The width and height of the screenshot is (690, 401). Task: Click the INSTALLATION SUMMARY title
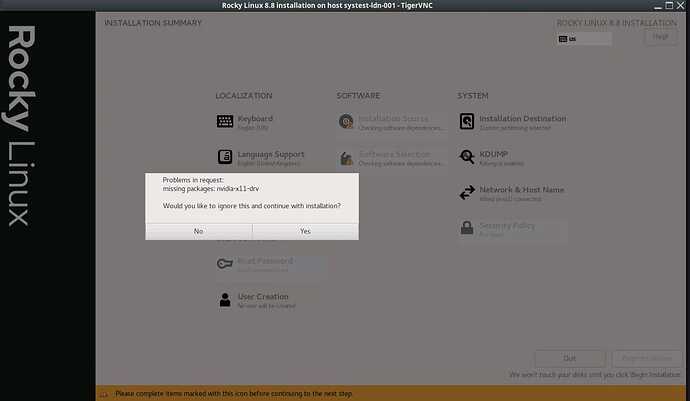coord(153,22)
